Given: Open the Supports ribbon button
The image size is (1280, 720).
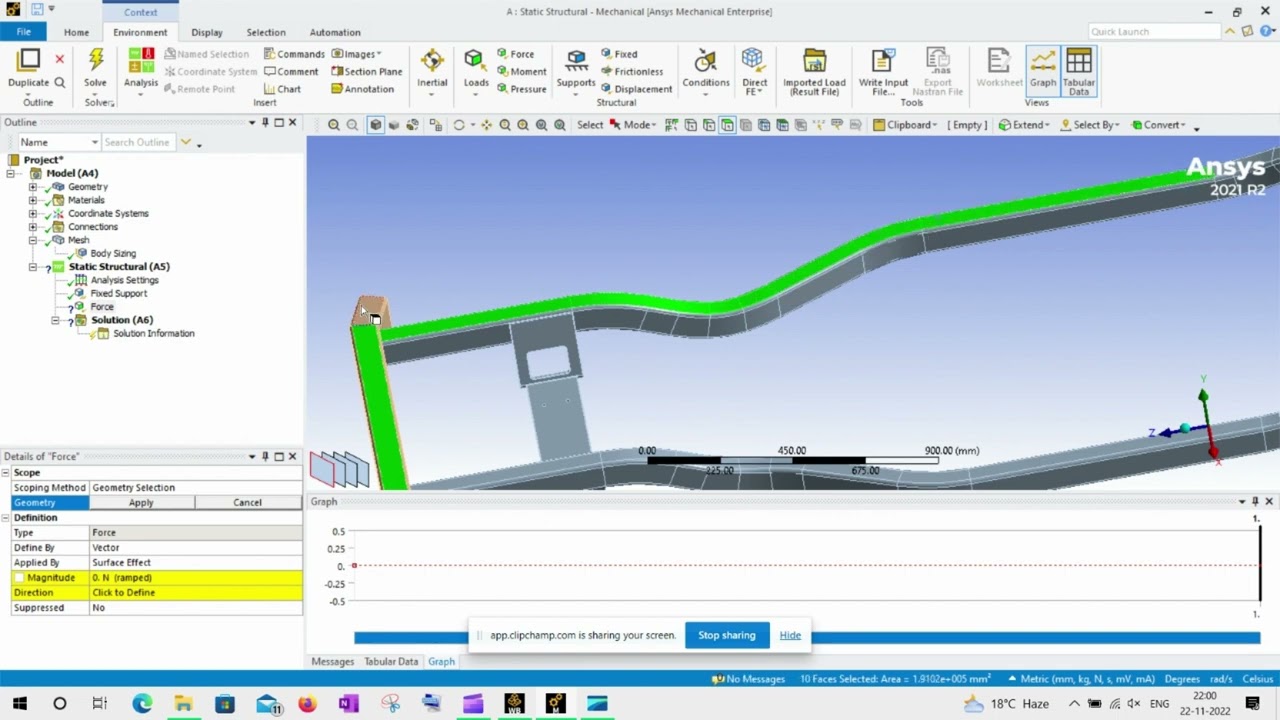Looking at the screenshot, I should tap(576, 70).
